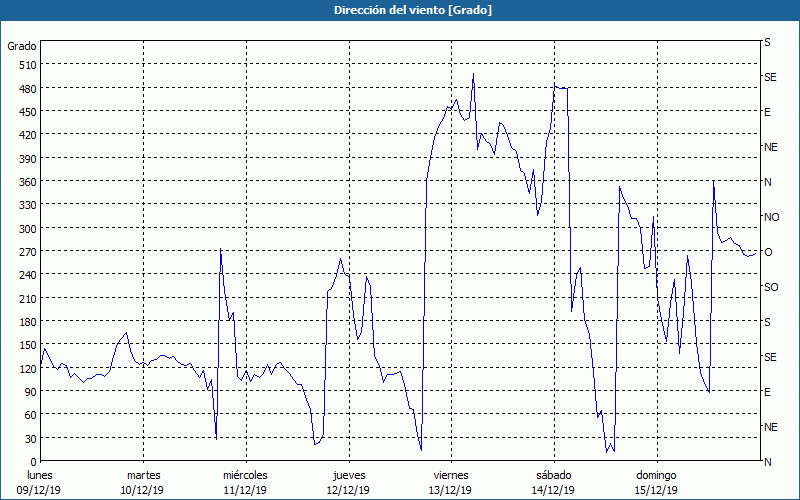The width and height of the screenshot is (800, 500).
Task: Click the 360 degree axis label
Action: 28,182
